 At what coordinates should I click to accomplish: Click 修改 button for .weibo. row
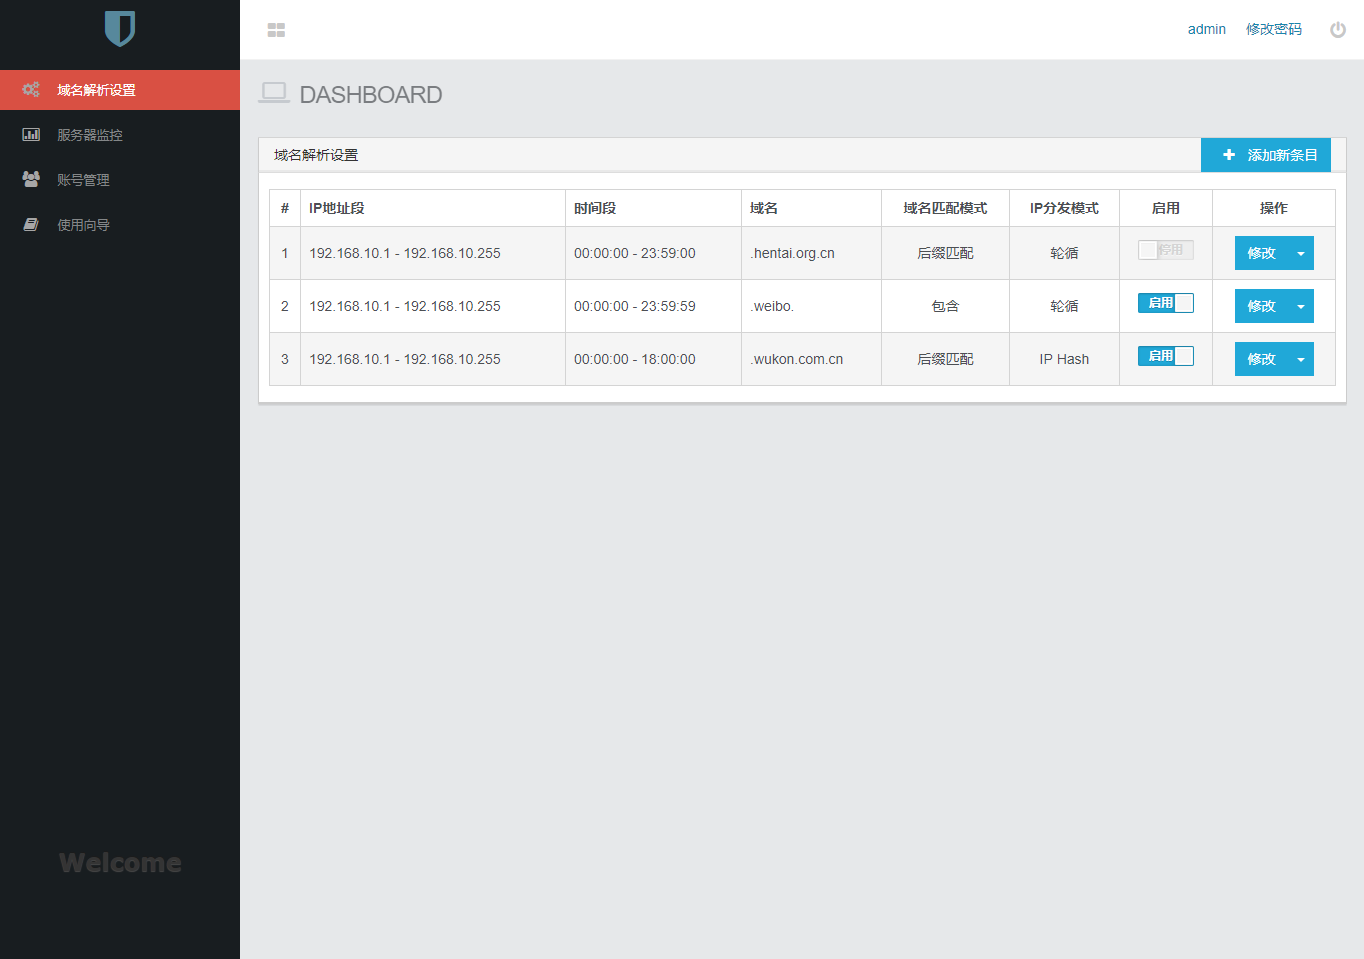pyautogui.click(x=1261, y=306)
